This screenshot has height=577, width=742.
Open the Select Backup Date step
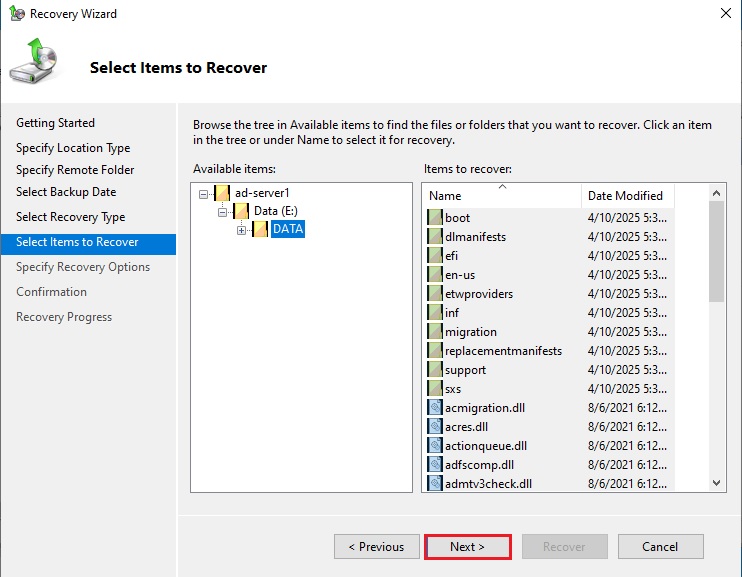pos(66,192)
